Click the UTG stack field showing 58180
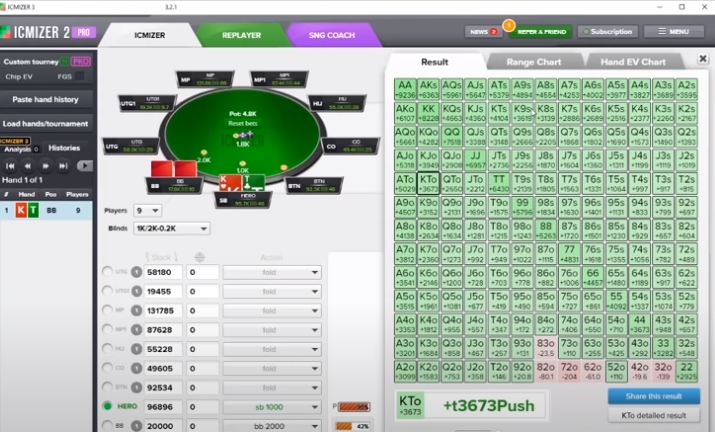 point(163,272)
